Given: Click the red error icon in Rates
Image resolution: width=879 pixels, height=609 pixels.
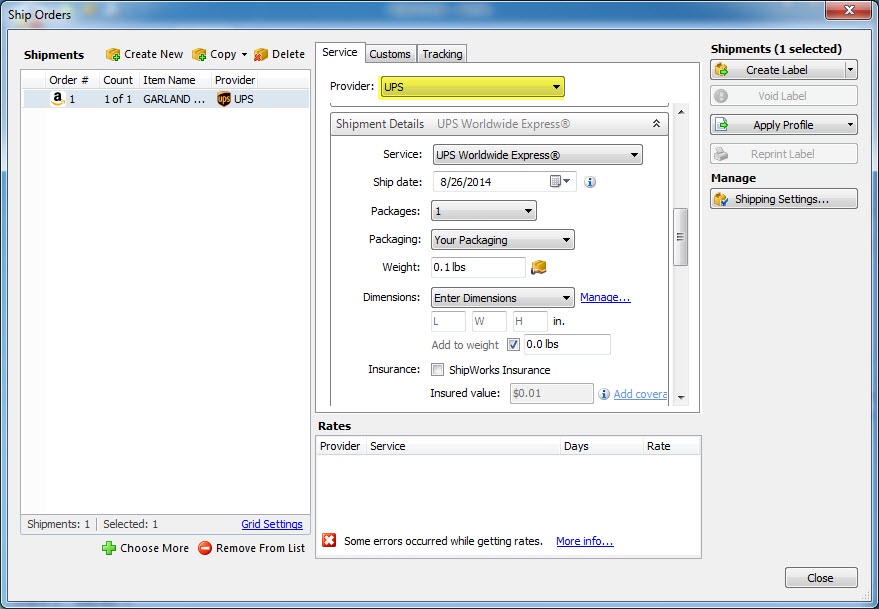Looking at the screenshot, I should [329, 540].
